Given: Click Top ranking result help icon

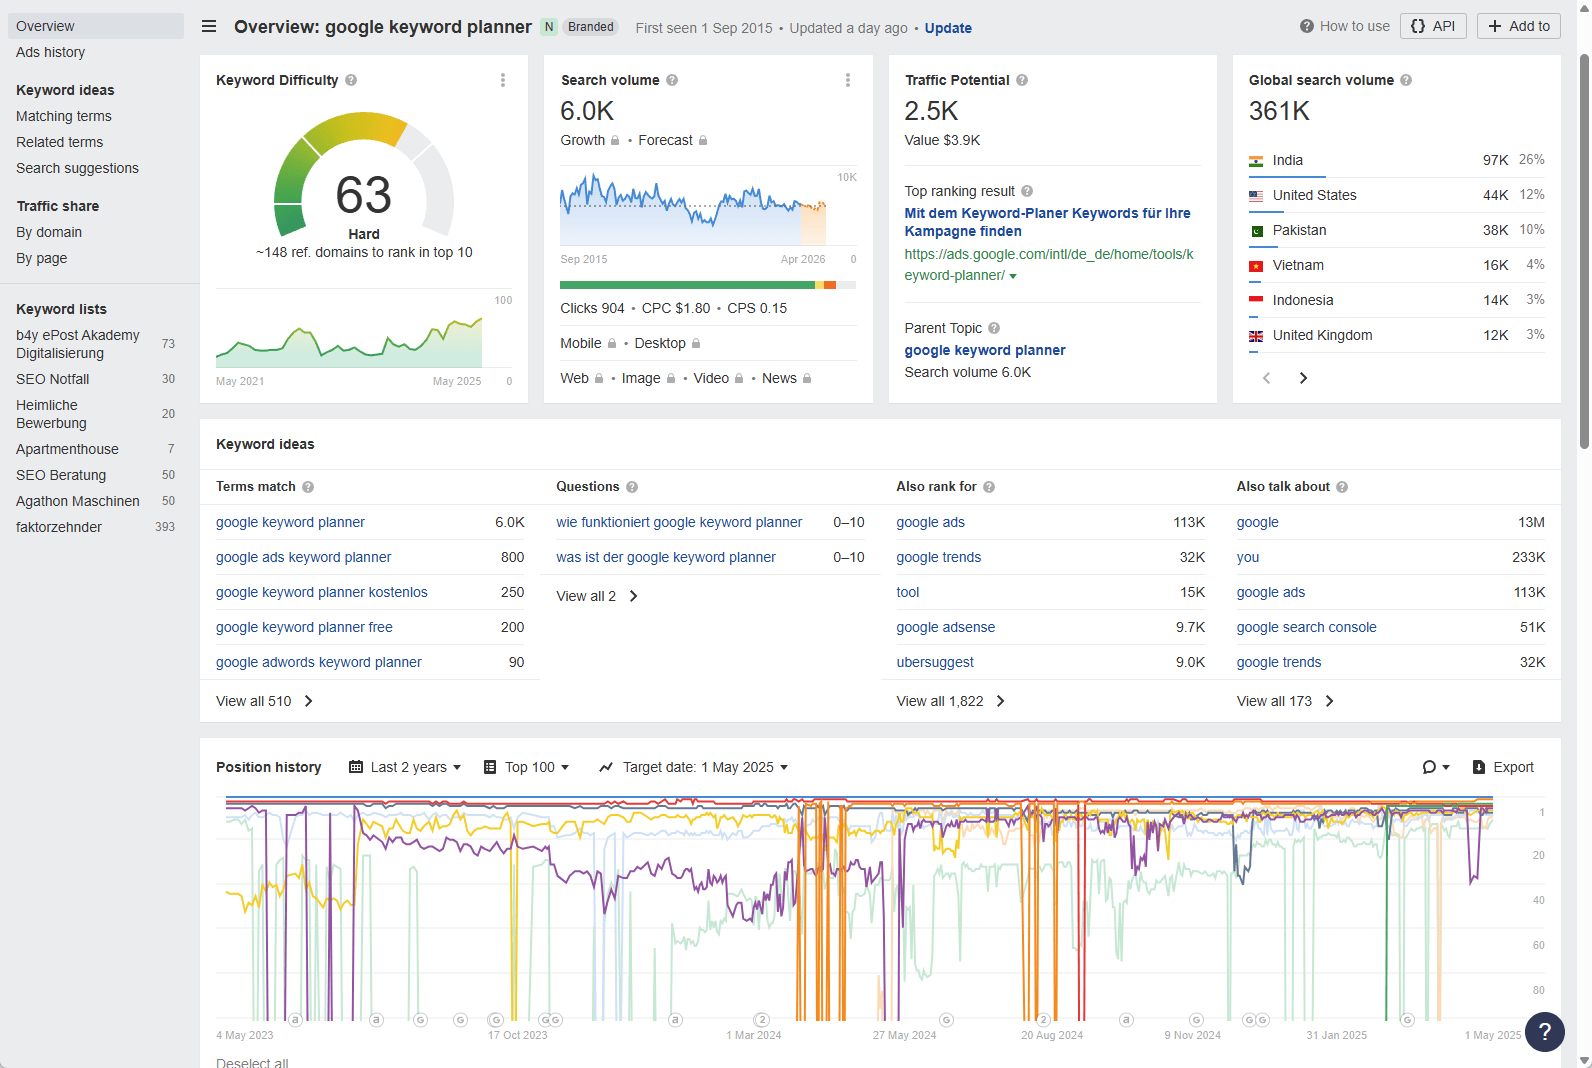Looking at the screenshot, I should [1027, 191].
